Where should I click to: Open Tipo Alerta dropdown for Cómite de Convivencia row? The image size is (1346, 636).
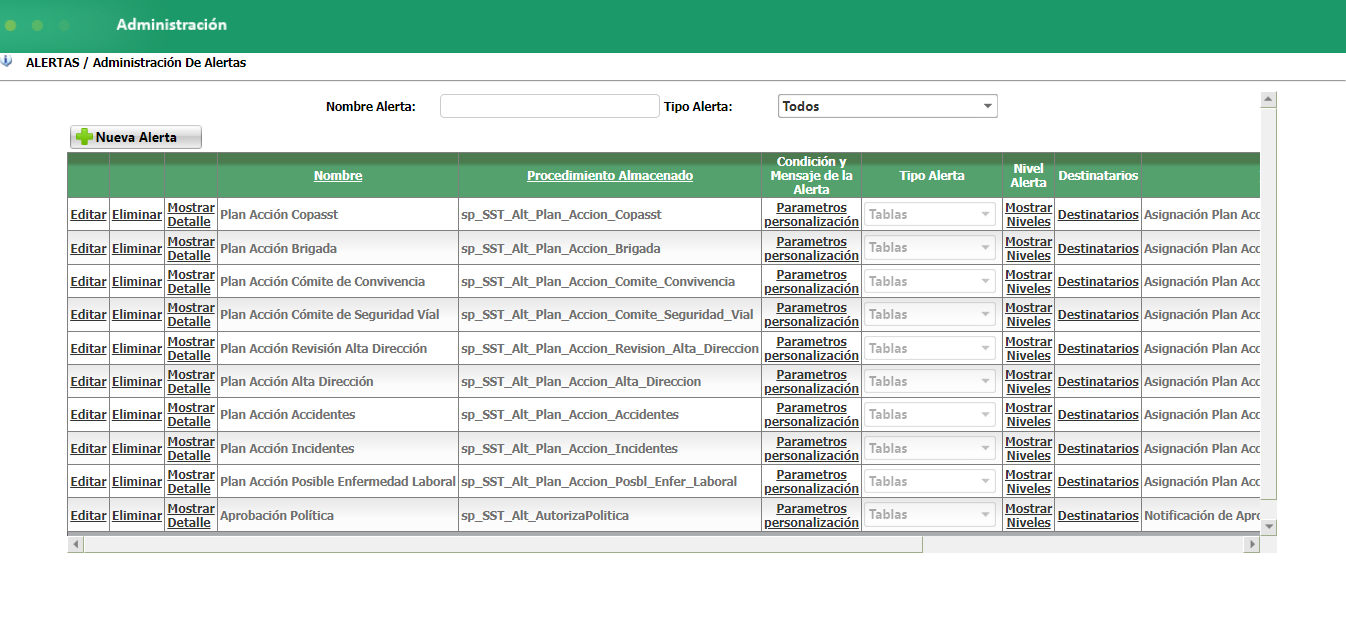(x=930, y=281)
